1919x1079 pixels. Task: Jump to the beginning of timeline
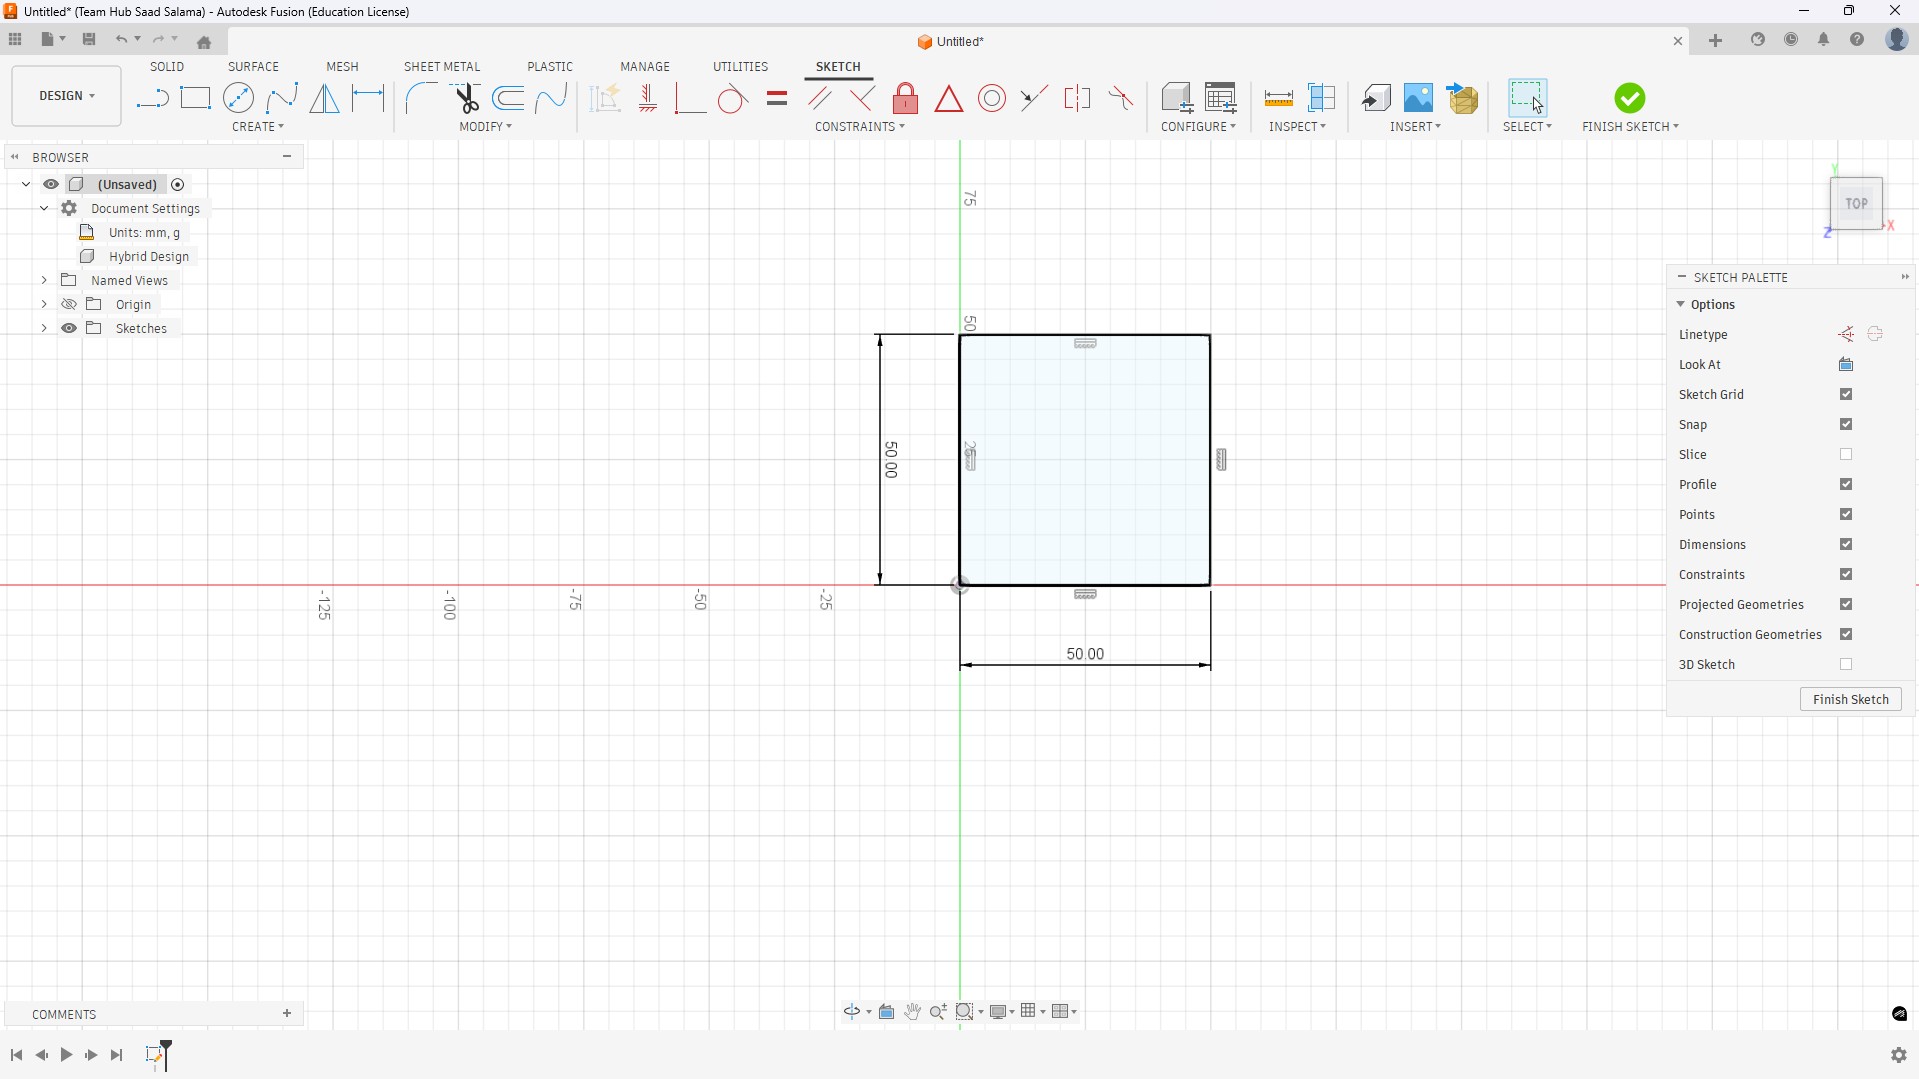coord(16,1055)
